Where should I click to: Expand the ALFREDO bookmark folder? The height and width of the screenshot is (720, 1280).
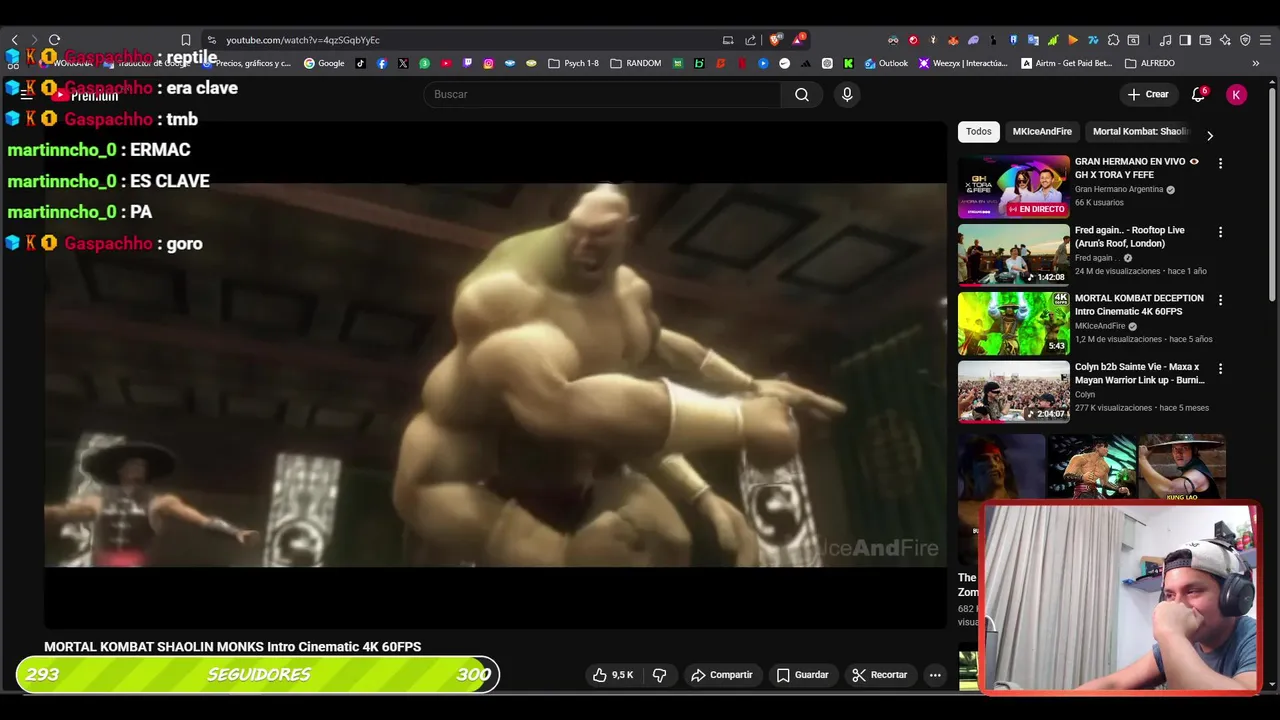[1150, 63]
